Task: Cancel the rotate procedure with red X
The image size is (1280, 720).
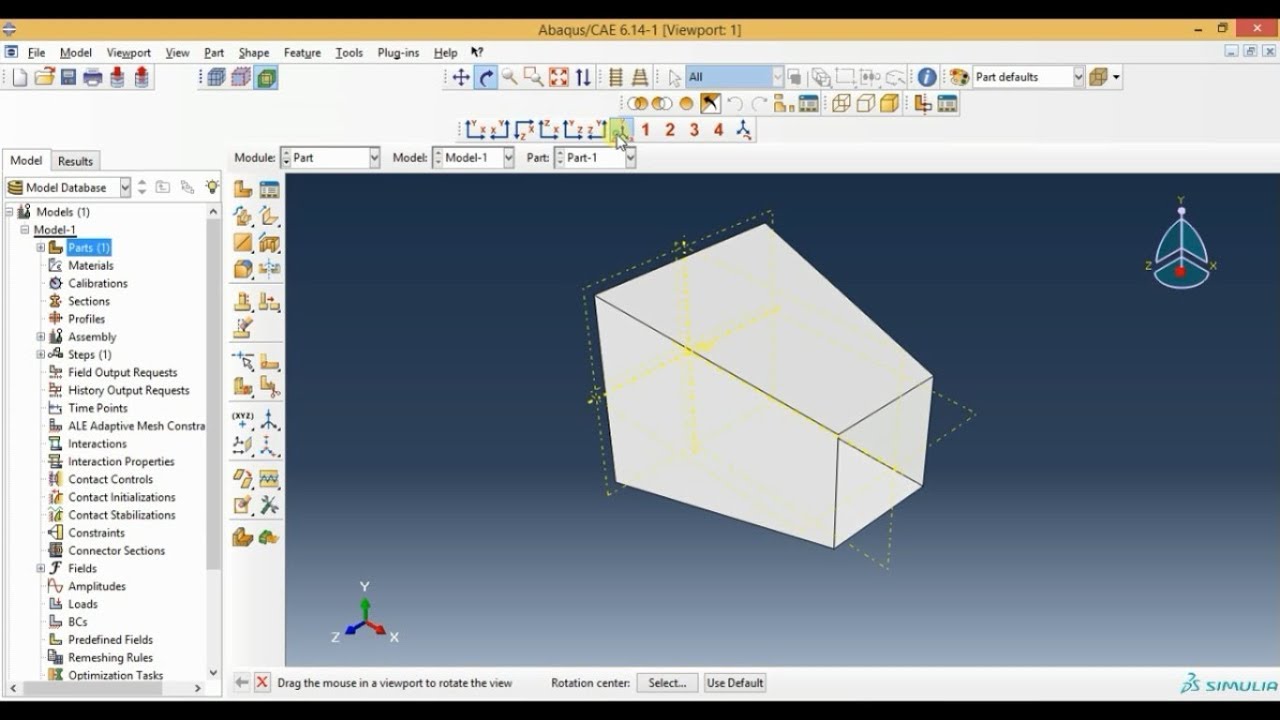Action: point(262,683)
